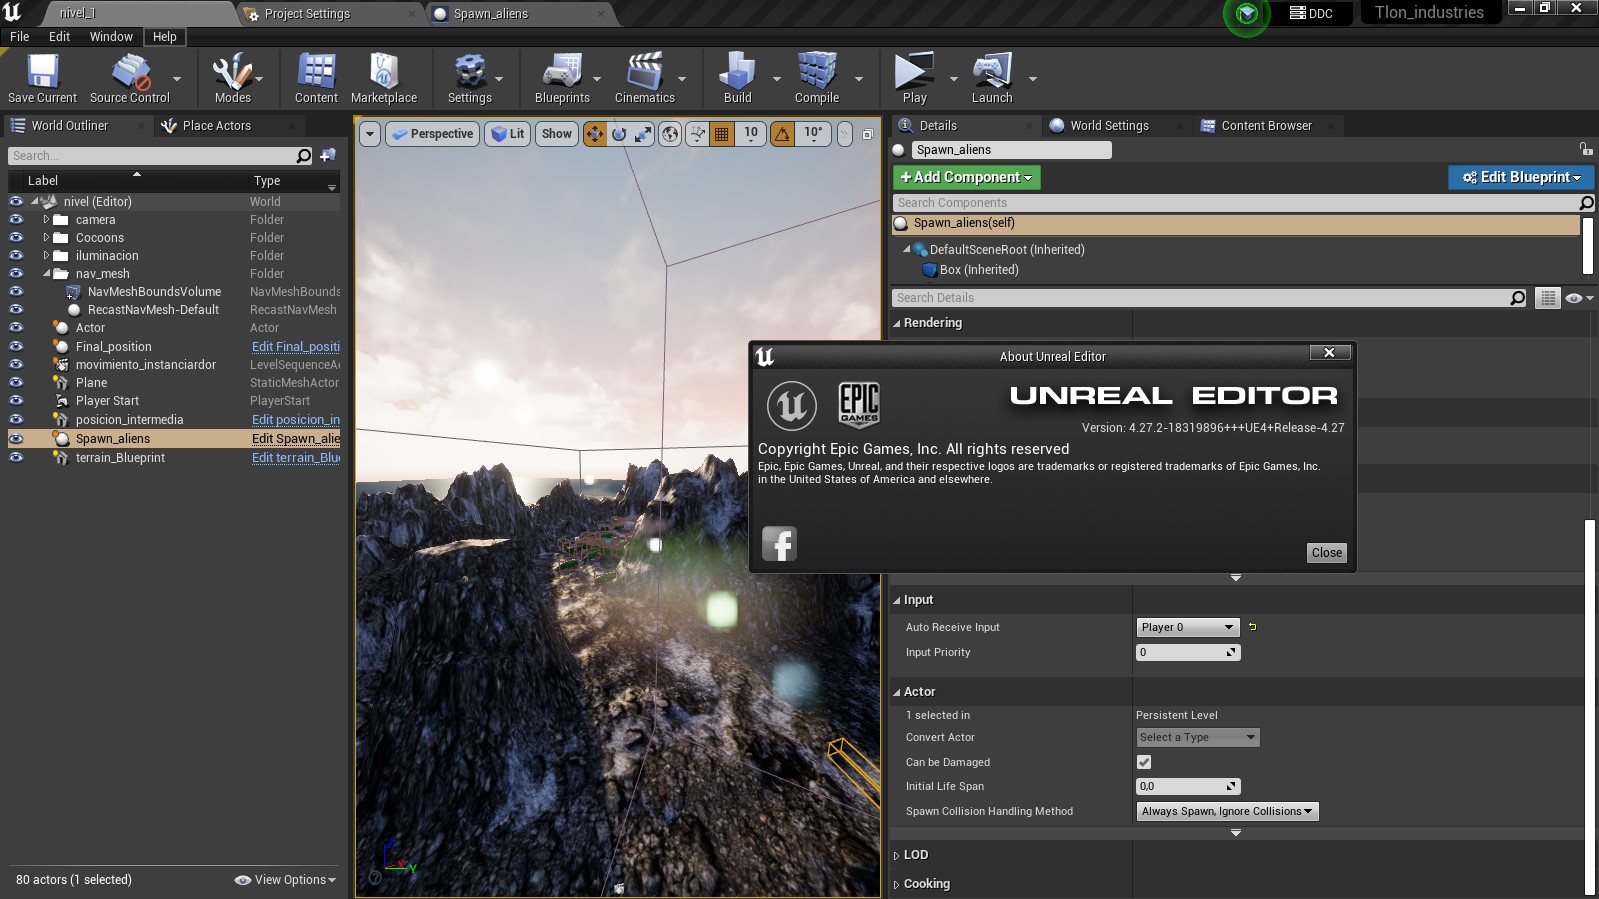Click the Launch toolbar icon
1599x899 pixels.
point(992,78)
